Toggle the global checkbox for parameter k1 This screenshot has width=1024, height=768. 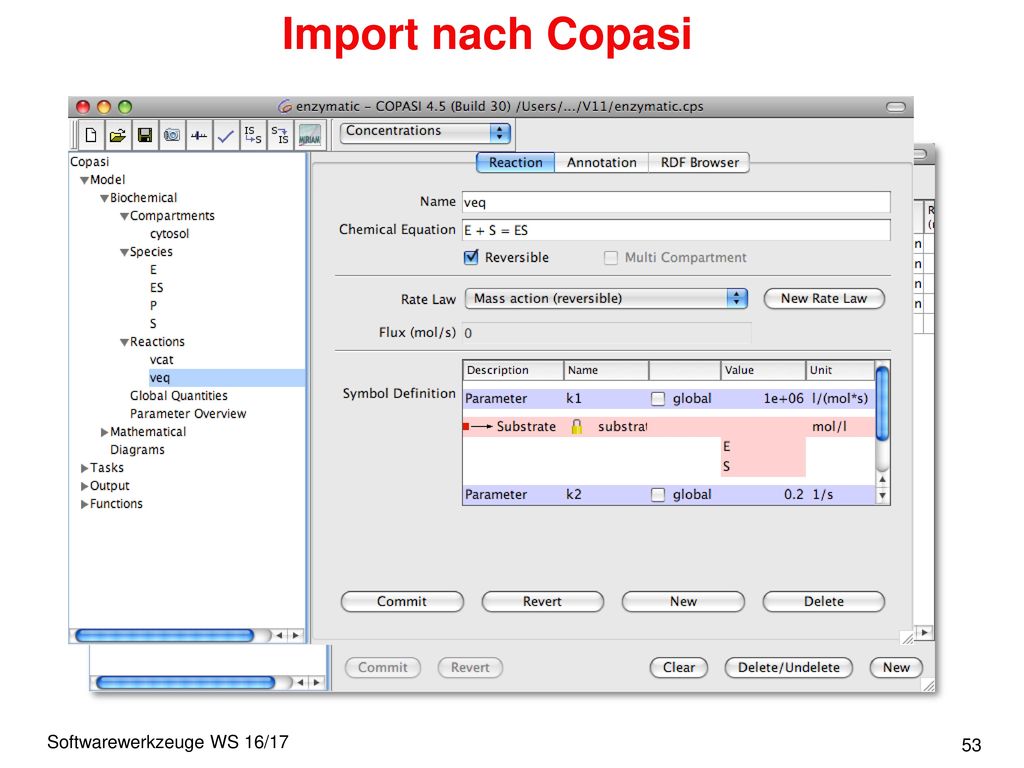[658, 398]
